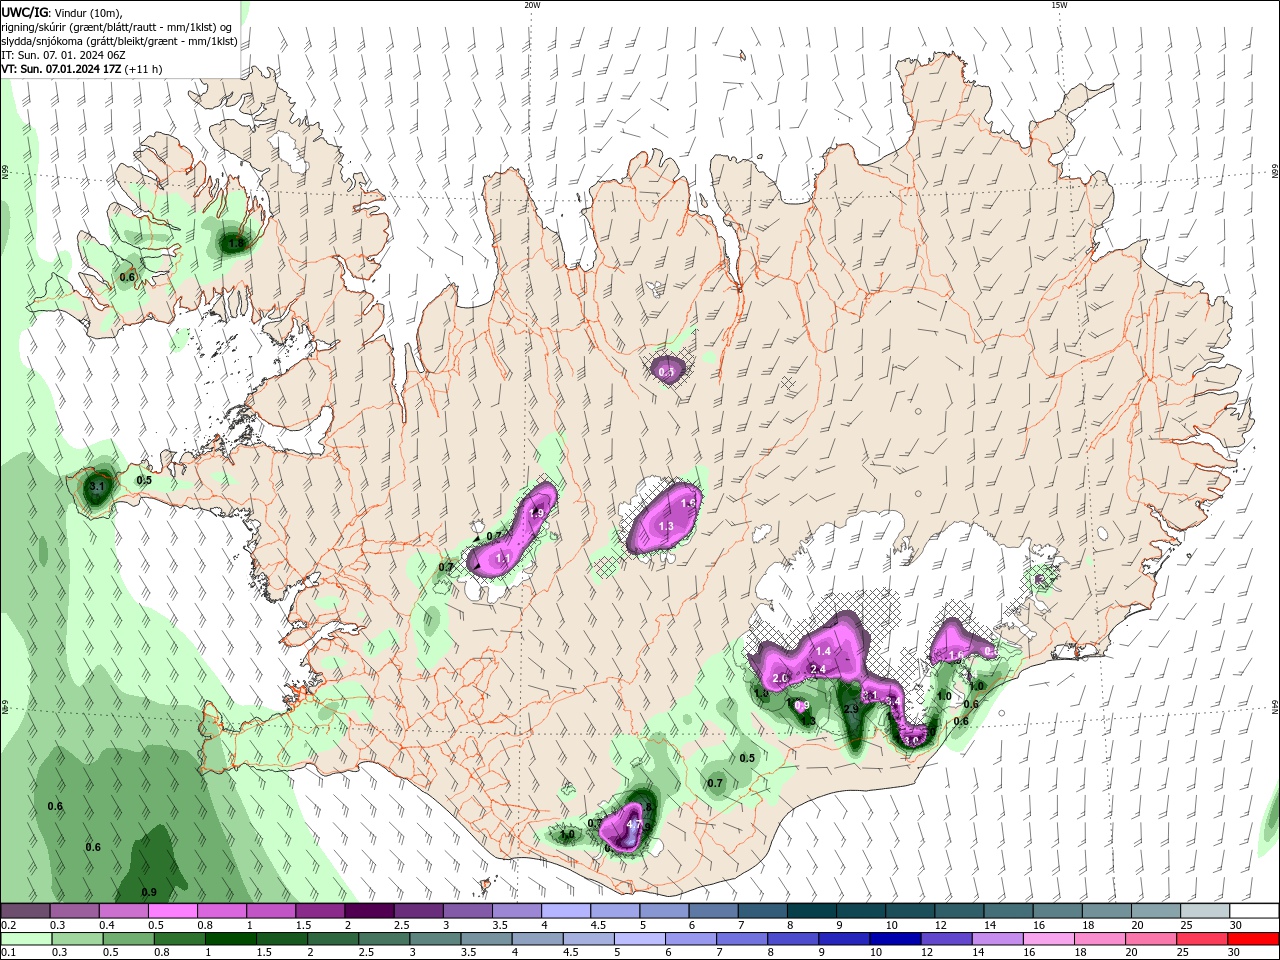This screenshot has height=960, width=1280.
Task: Pick the snow-scale lavender swatch between 4 and 4.5
Action: coord(566,911)
